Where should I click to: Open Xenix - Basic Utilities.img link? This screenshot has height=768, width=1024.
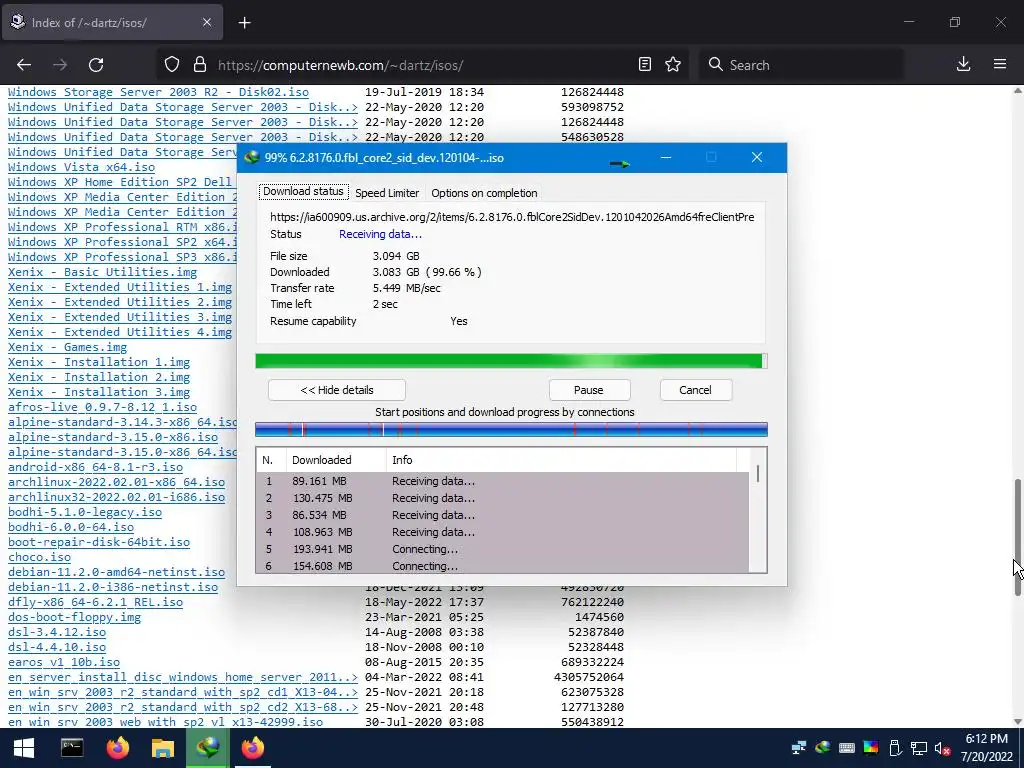(x=103, y=272)
